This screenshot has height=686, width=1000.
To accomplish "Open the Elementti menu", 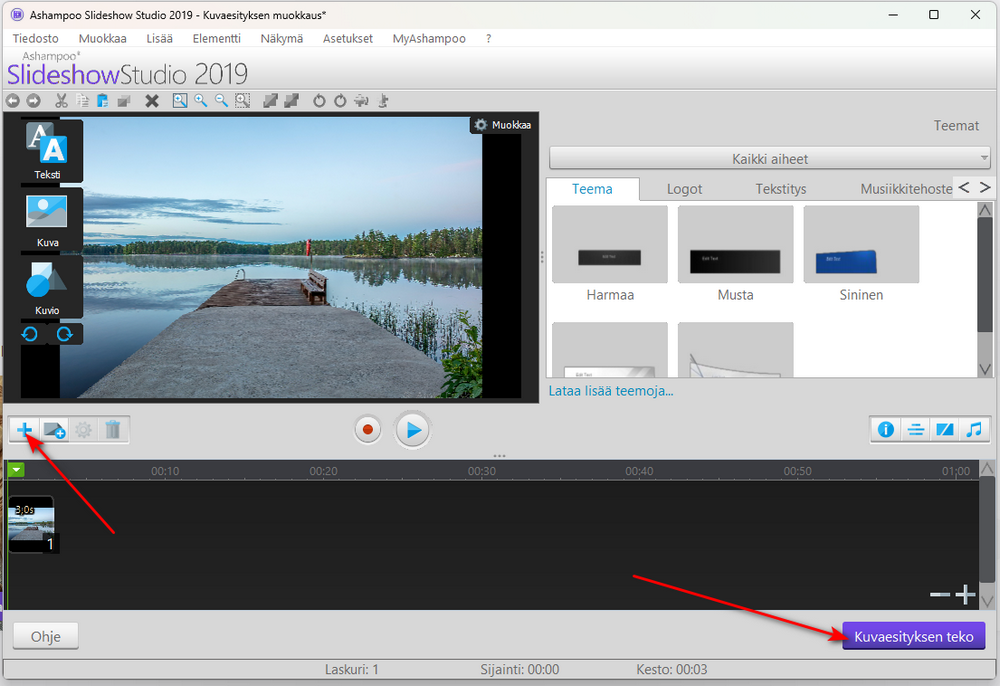I will click(217, 38).
